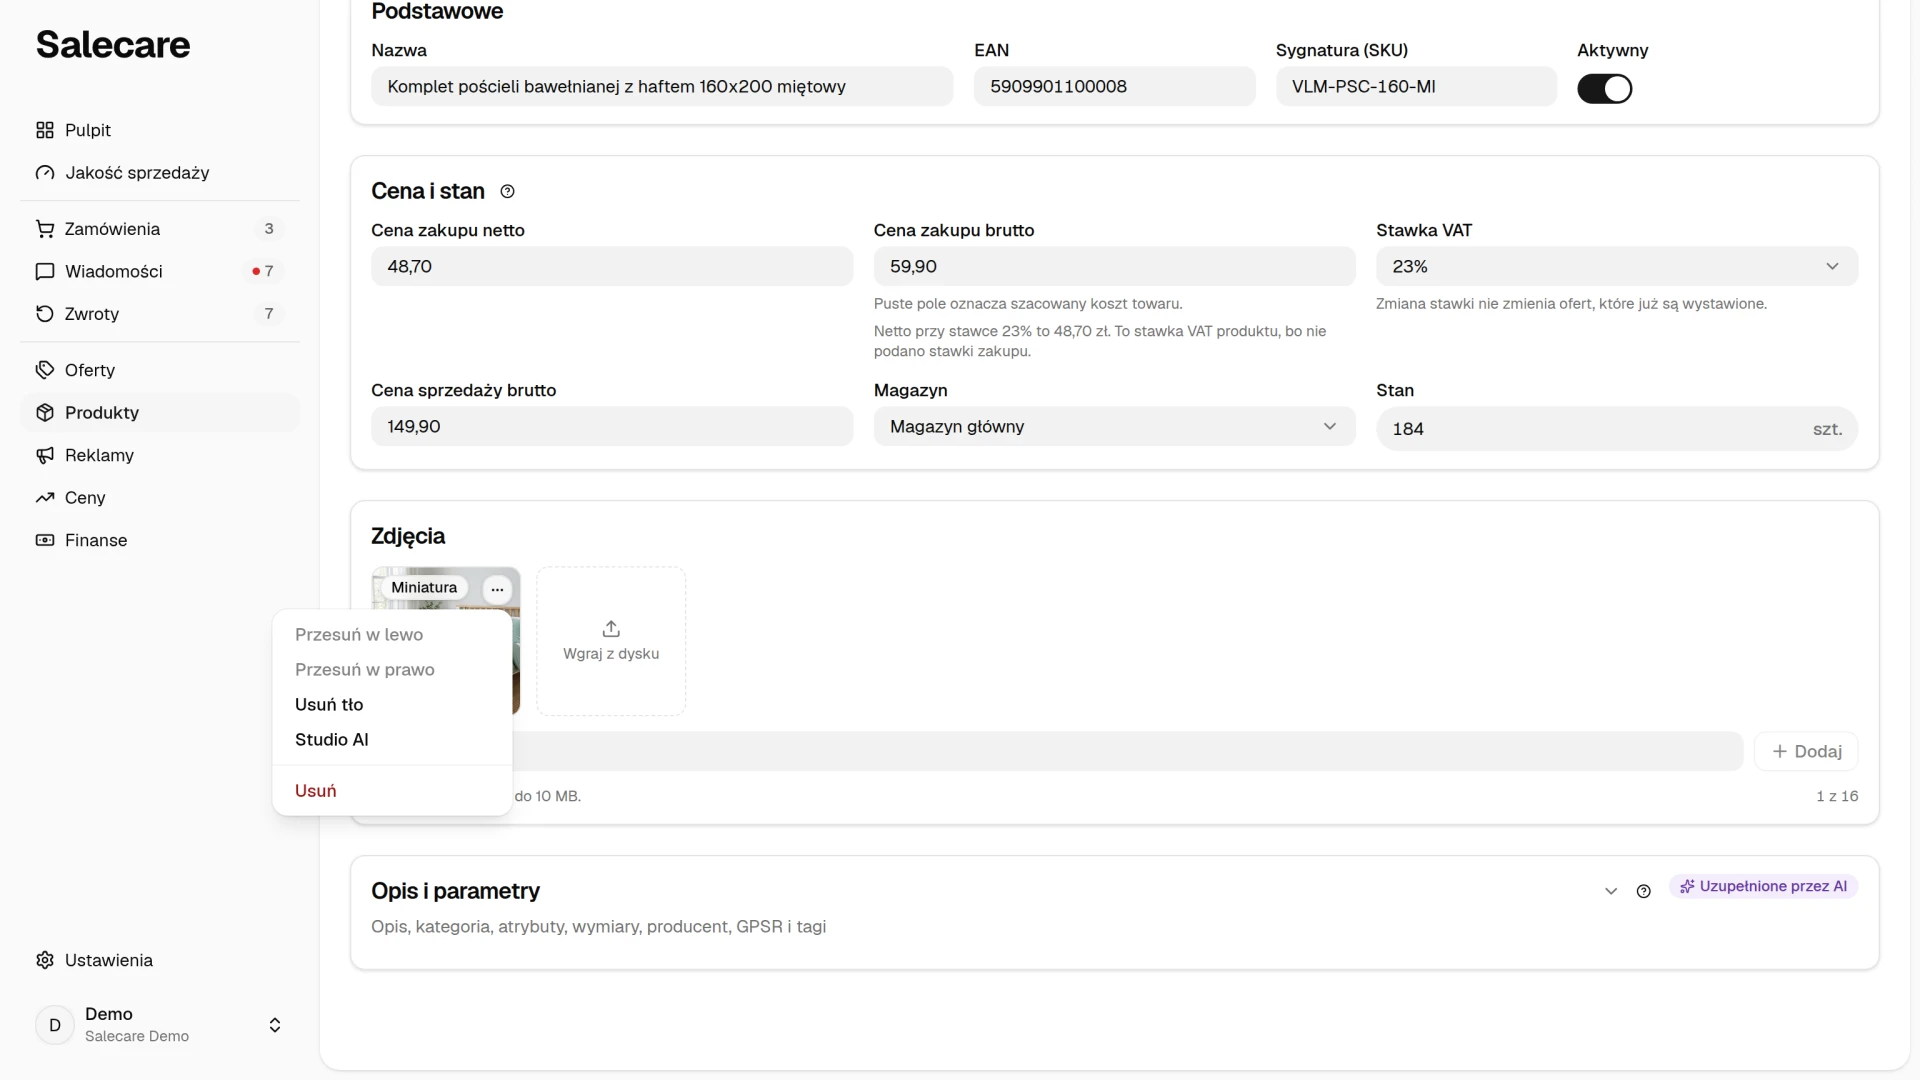
Task: Click the Zwroty return arrow icon
Action: pos(45,314)
